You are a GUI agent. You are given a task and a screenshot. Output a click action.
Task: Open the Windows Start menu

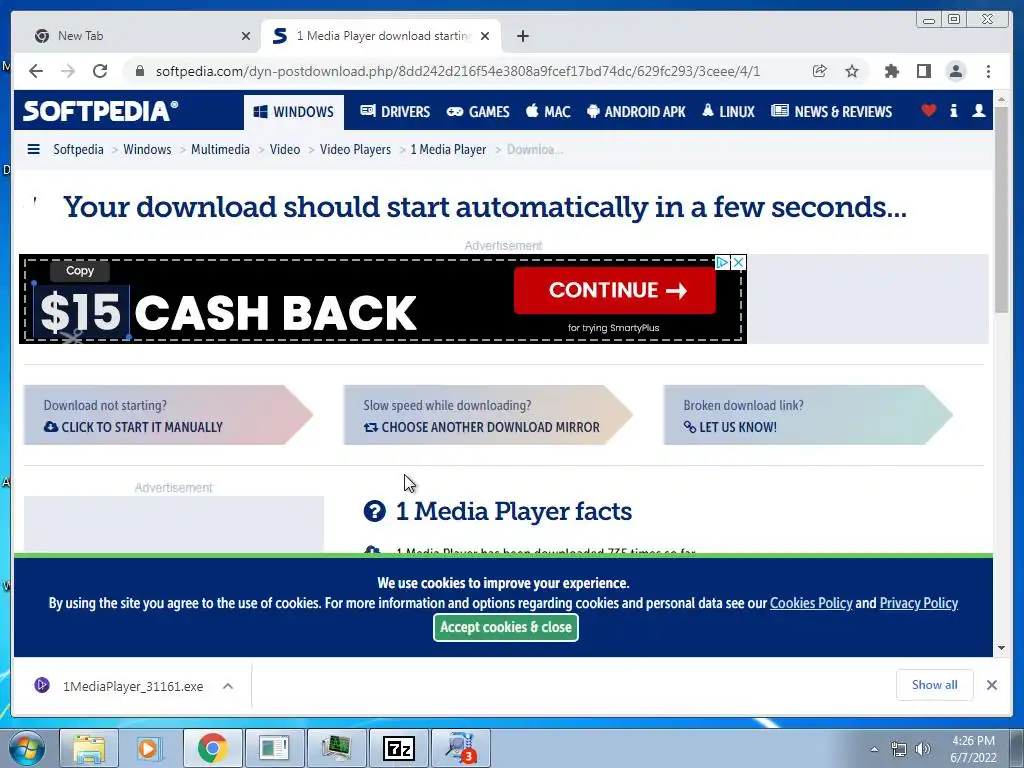pos(27,748)
